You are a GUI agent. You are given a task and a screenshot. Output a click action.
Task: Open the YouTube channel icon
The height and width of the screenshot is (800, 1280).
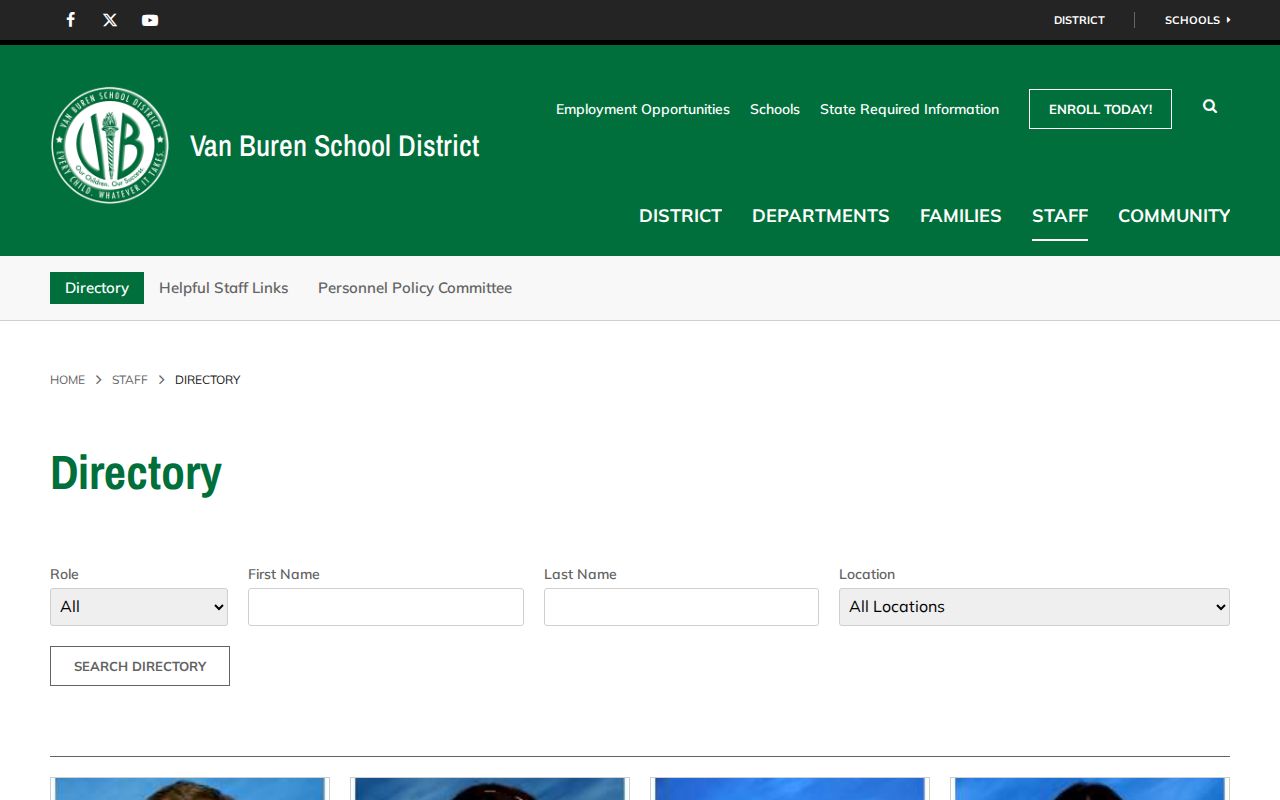[150, 20]
